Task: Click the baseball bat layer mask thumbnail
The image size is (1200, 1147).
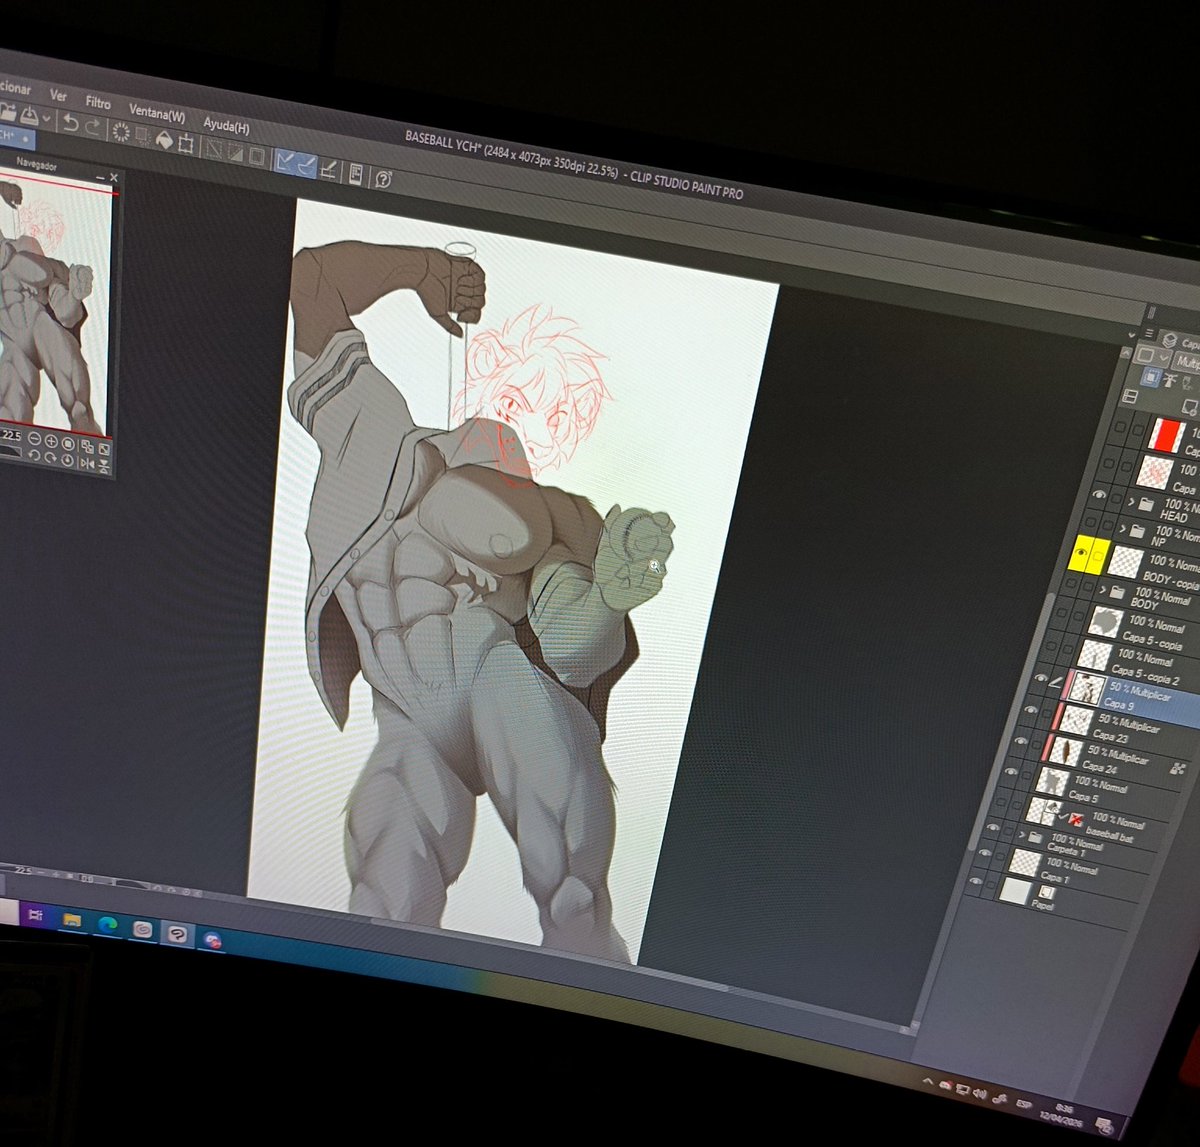Action: [x=1075, y=818]
